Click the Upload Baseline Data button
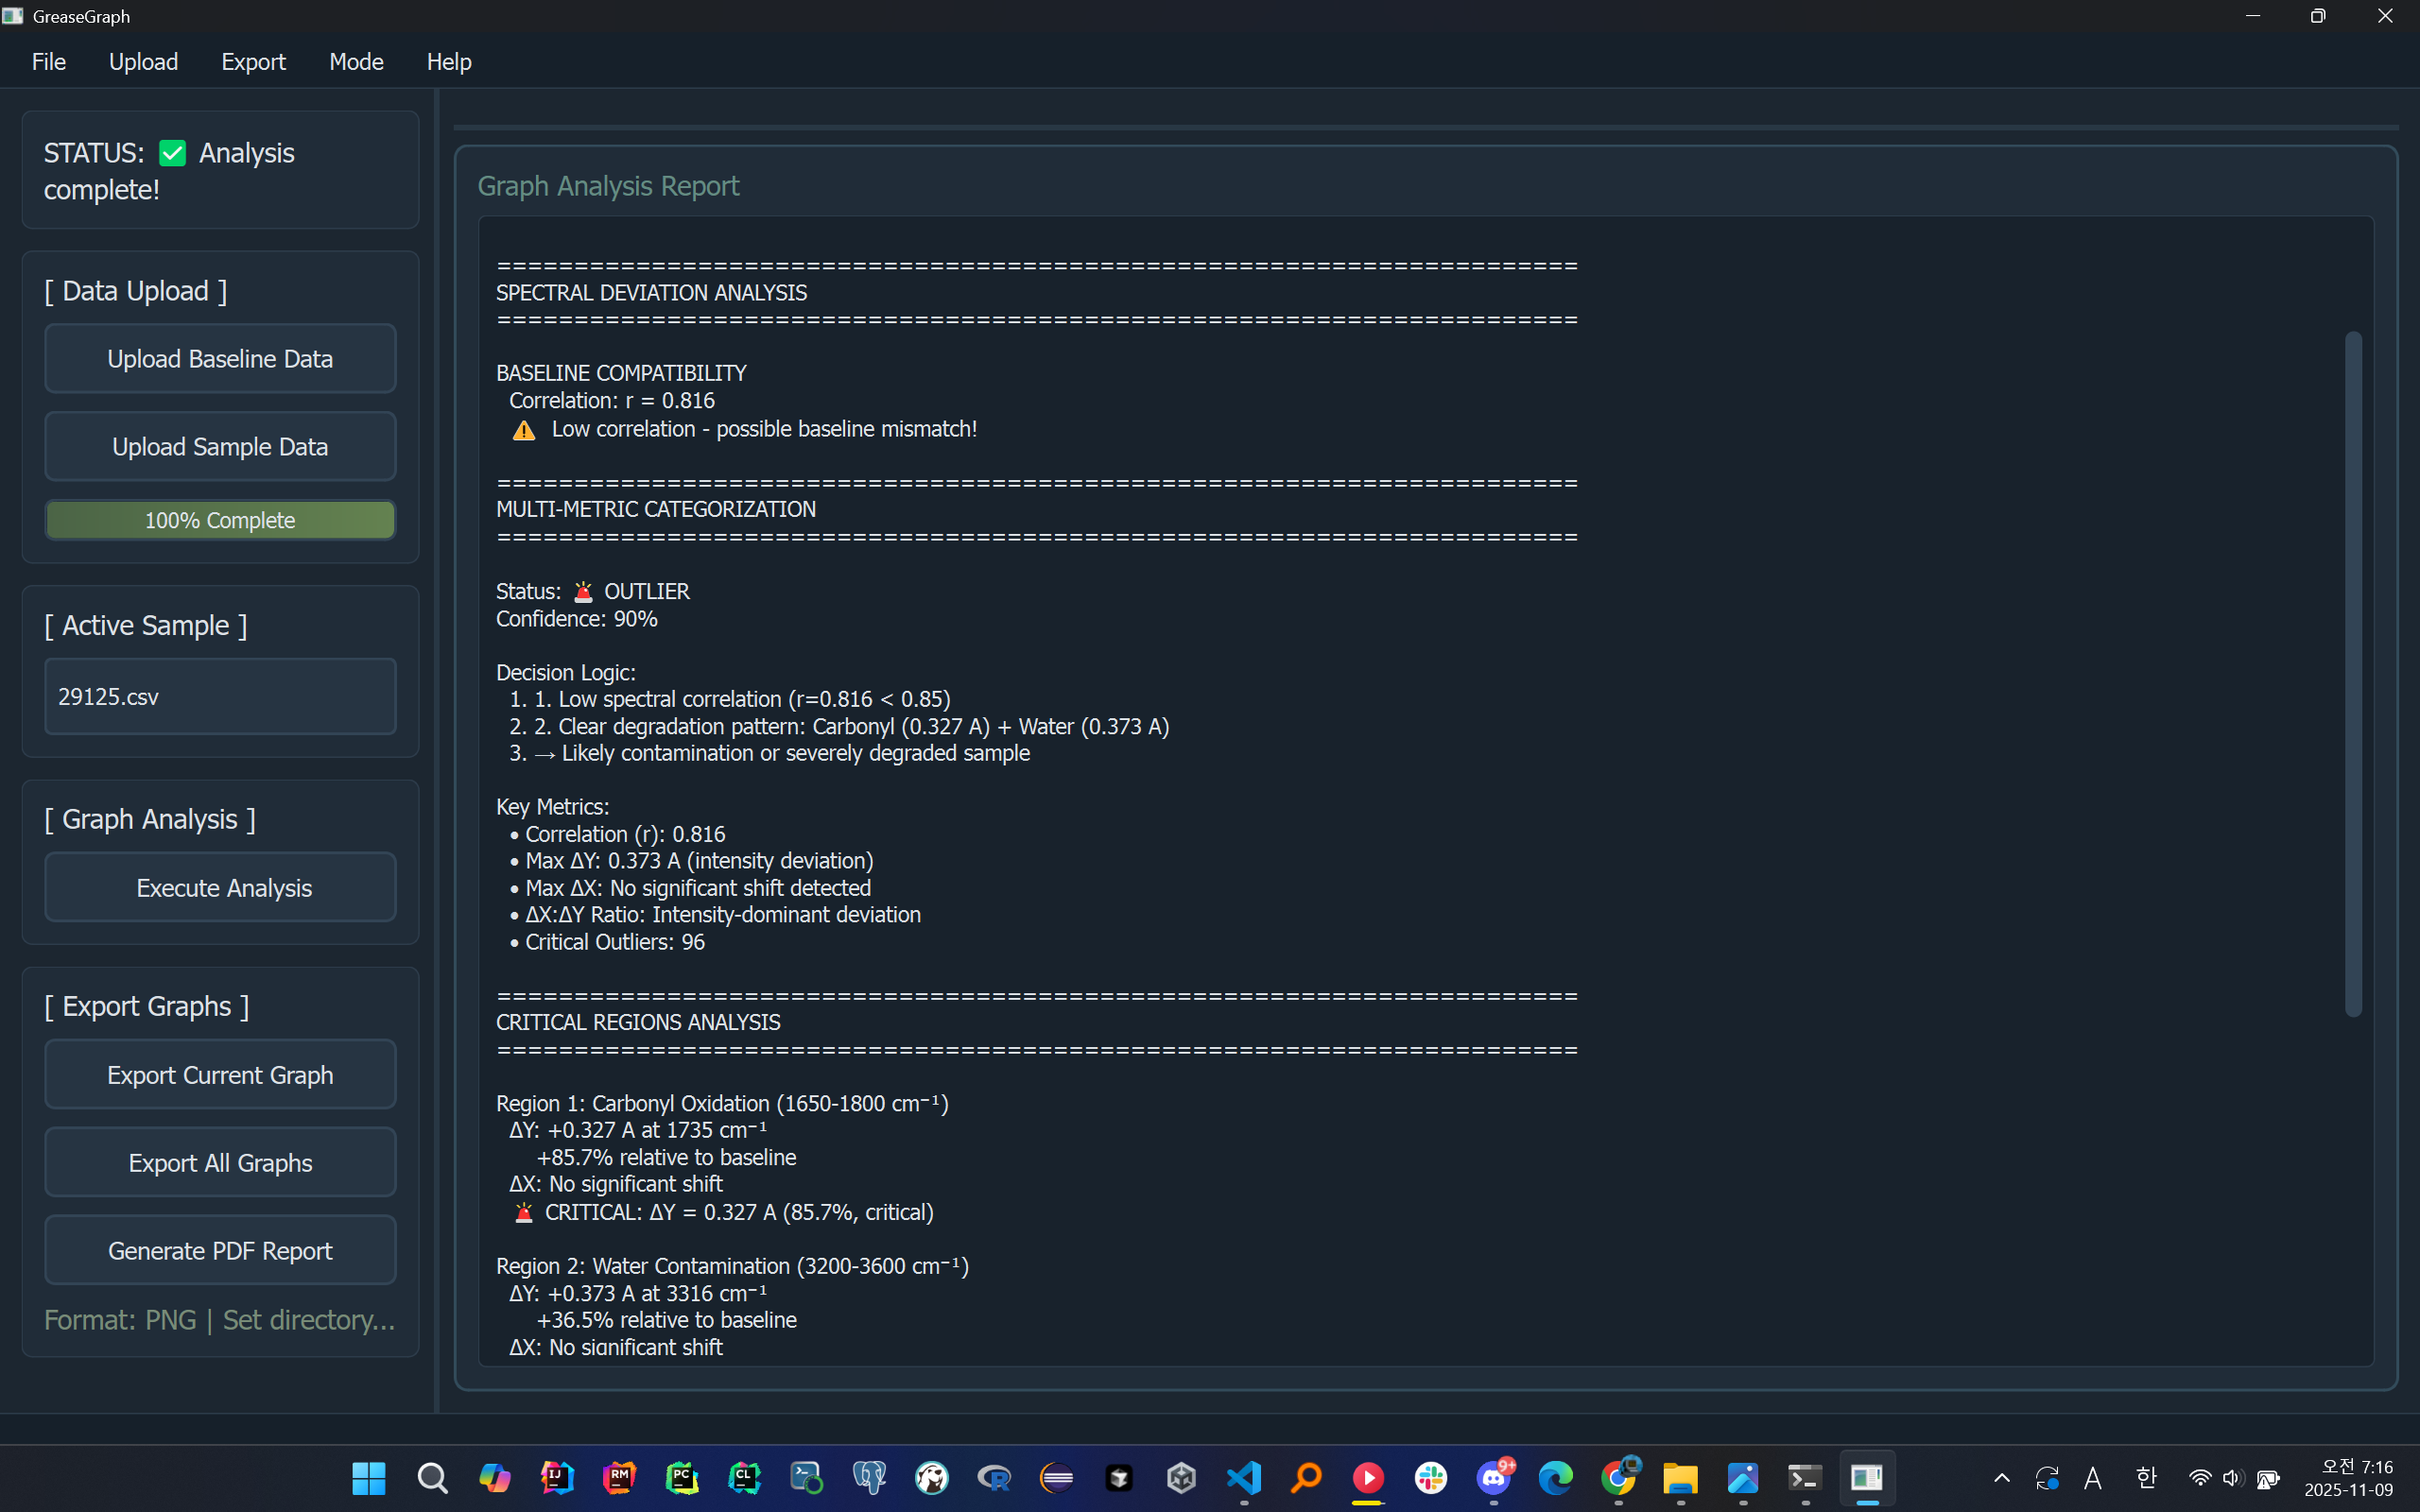 220,359
